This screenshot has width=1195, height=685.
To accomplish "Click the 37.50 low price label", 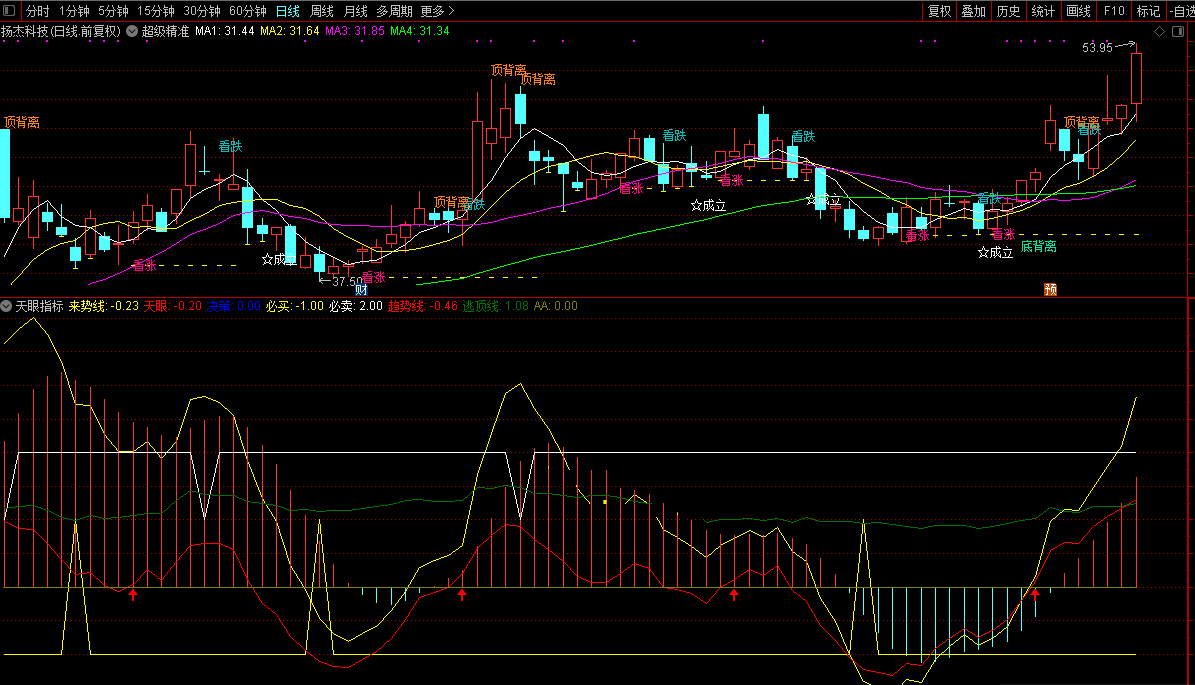I will (348, 281).
